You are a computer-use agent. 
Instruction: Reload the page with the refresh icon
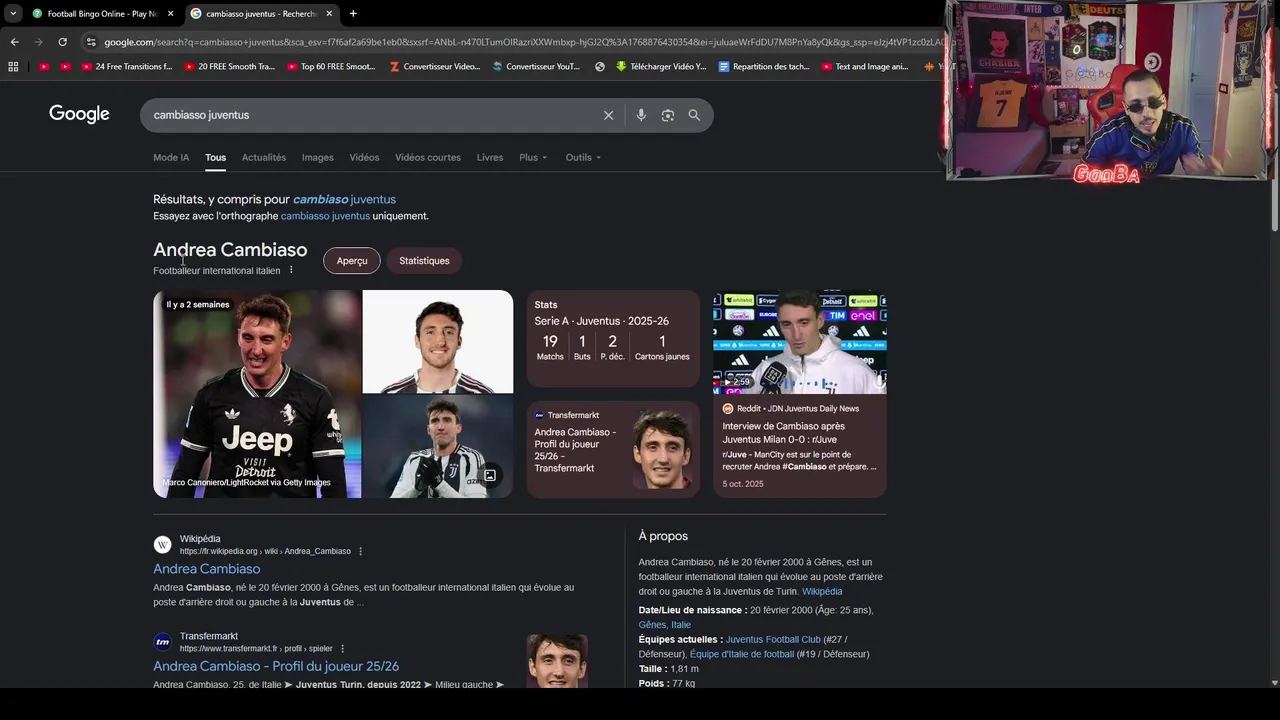click(62, 42)
